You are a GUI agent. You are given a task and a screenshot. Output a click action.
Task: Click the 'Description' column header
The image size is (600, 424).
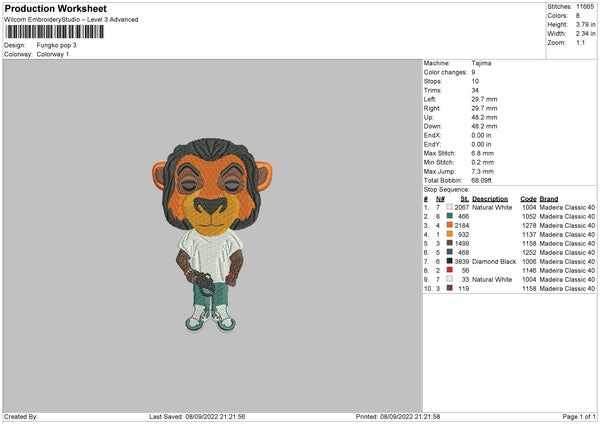[490, 199]
